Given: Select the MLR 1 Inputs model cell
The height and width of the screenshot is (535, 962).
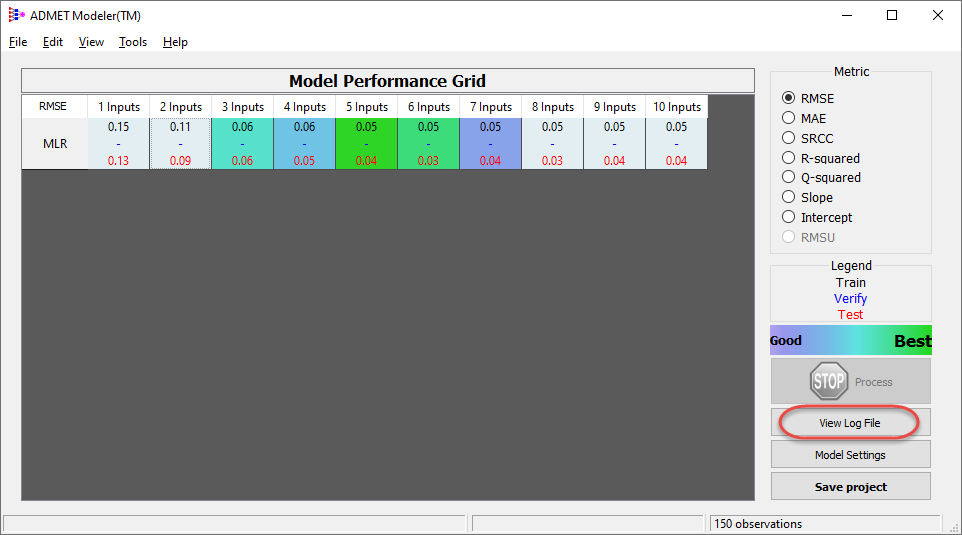Looking at the screenshot, I should coord(118,144).
